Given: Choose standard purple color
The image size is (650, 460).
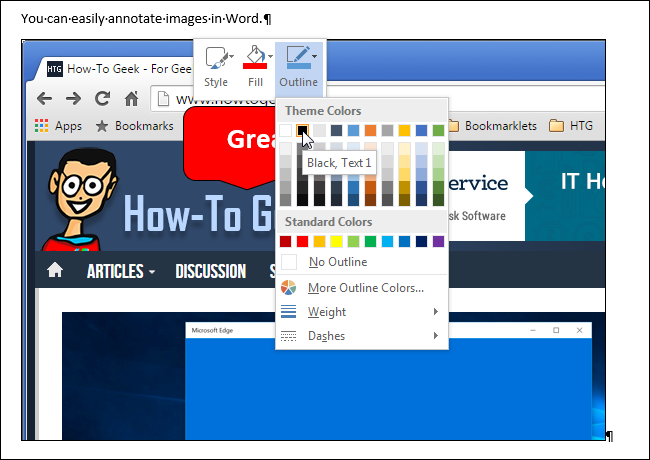Looking at the screenshot, I should point(438,241).
